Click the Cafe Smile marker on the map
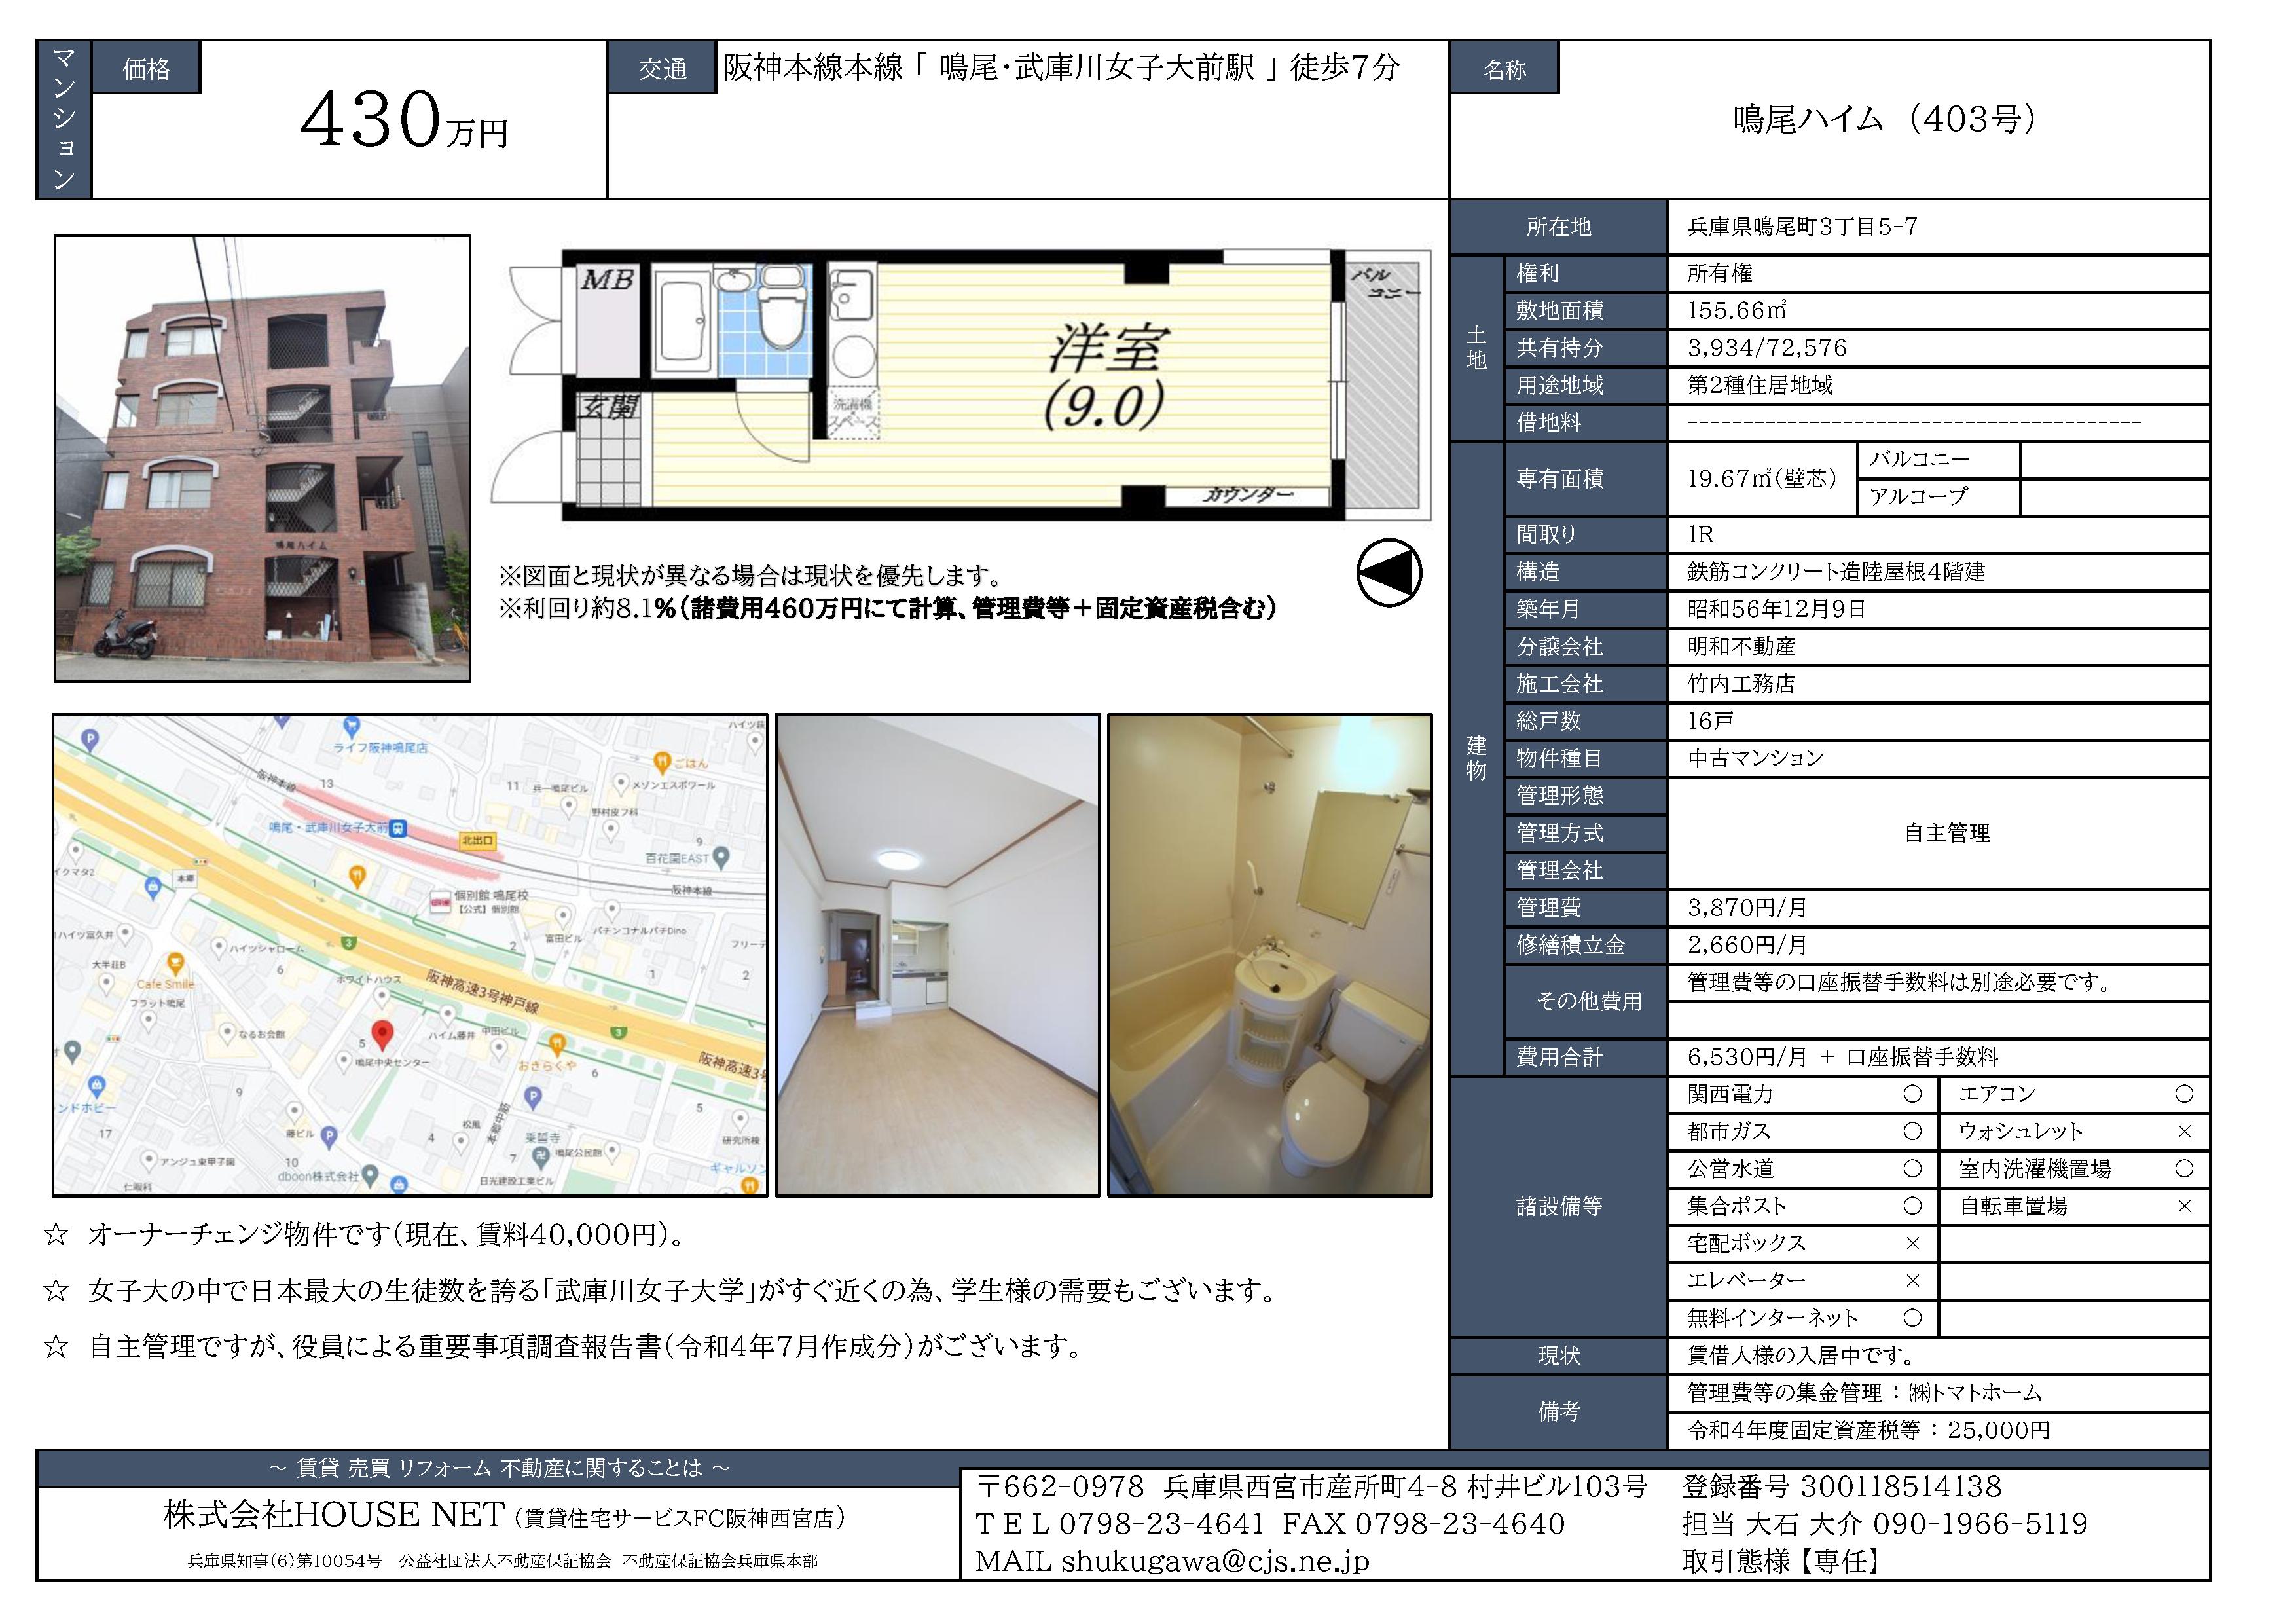2296x1624 pixels. pos(175,964)
